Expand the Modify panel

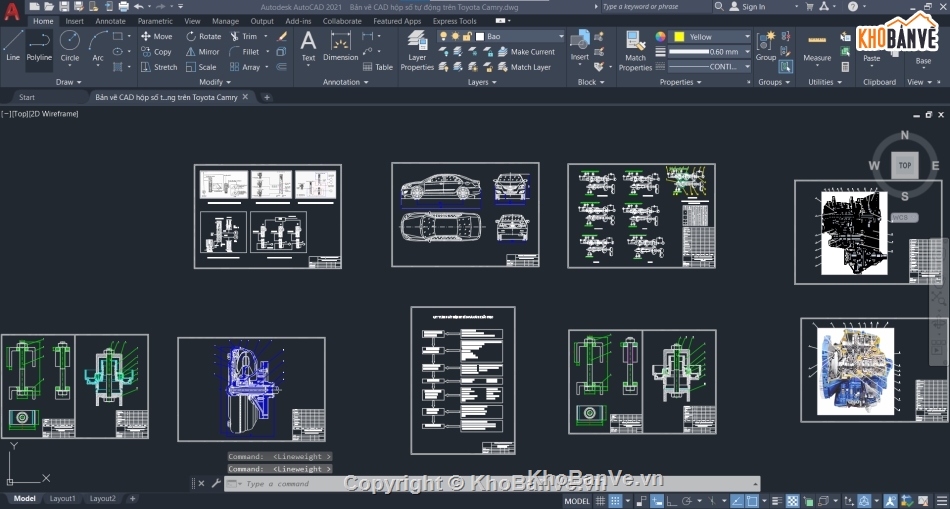pyautogui.click(x=215, y=82)
